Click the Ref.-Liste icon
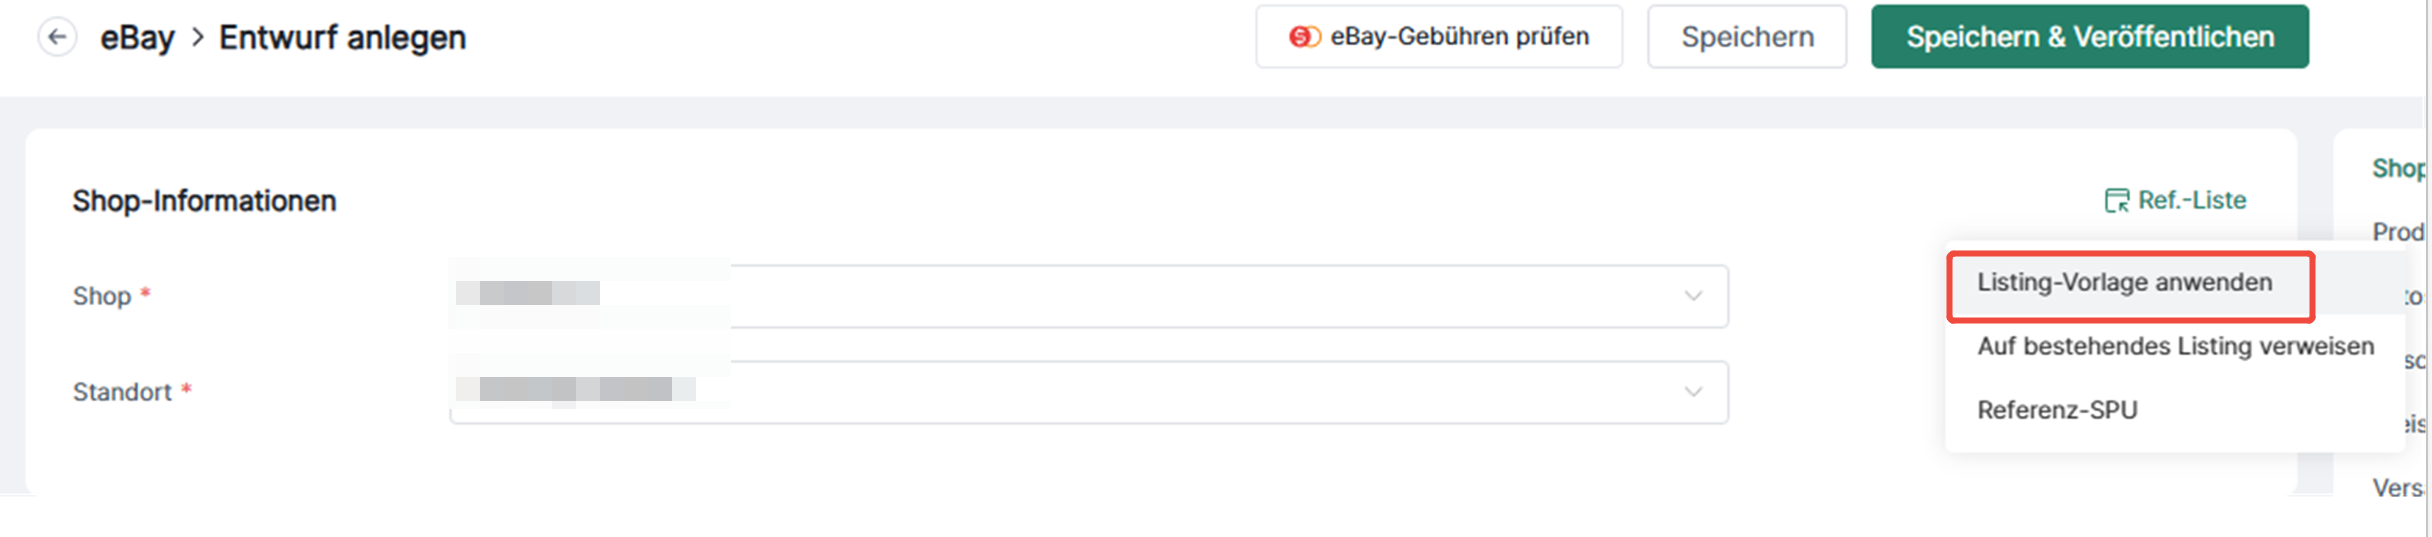This screenshot has height=537, width=2432. tap(2117, 200)
